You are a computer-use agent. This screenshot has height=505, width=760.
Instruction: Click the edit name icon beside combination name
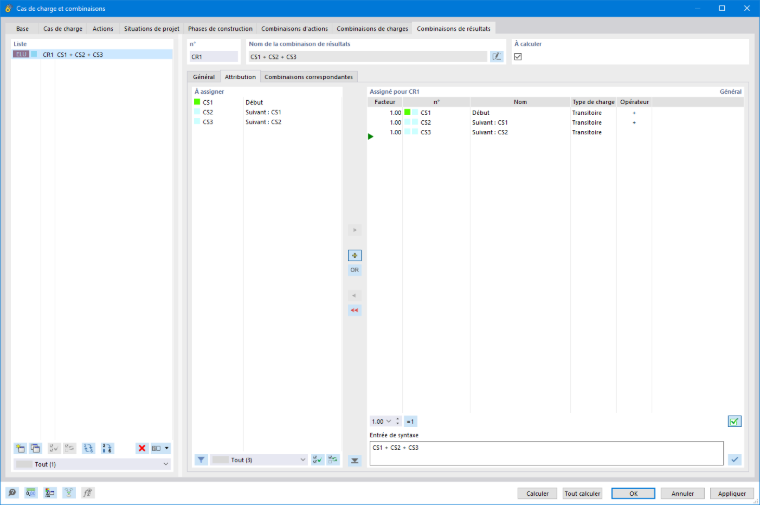click(497, 57)
